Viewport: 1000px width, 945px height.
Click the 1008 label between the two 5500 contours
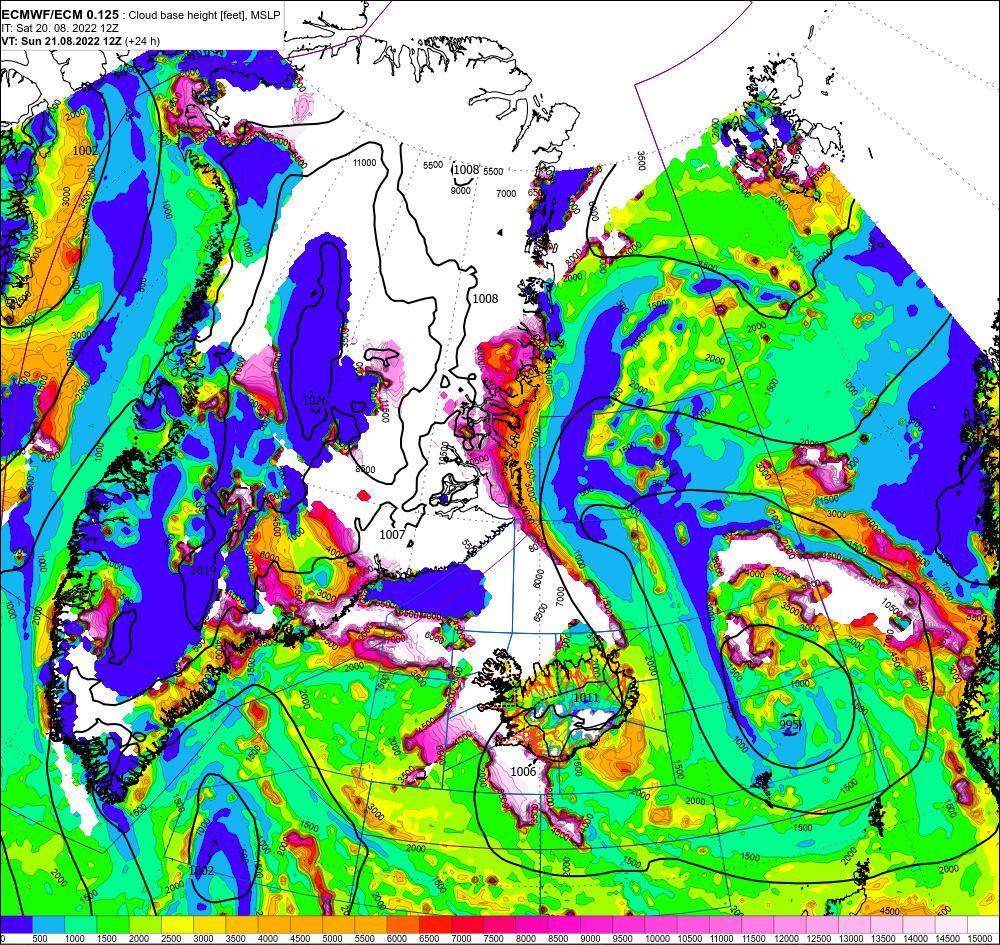pos(466,170)
